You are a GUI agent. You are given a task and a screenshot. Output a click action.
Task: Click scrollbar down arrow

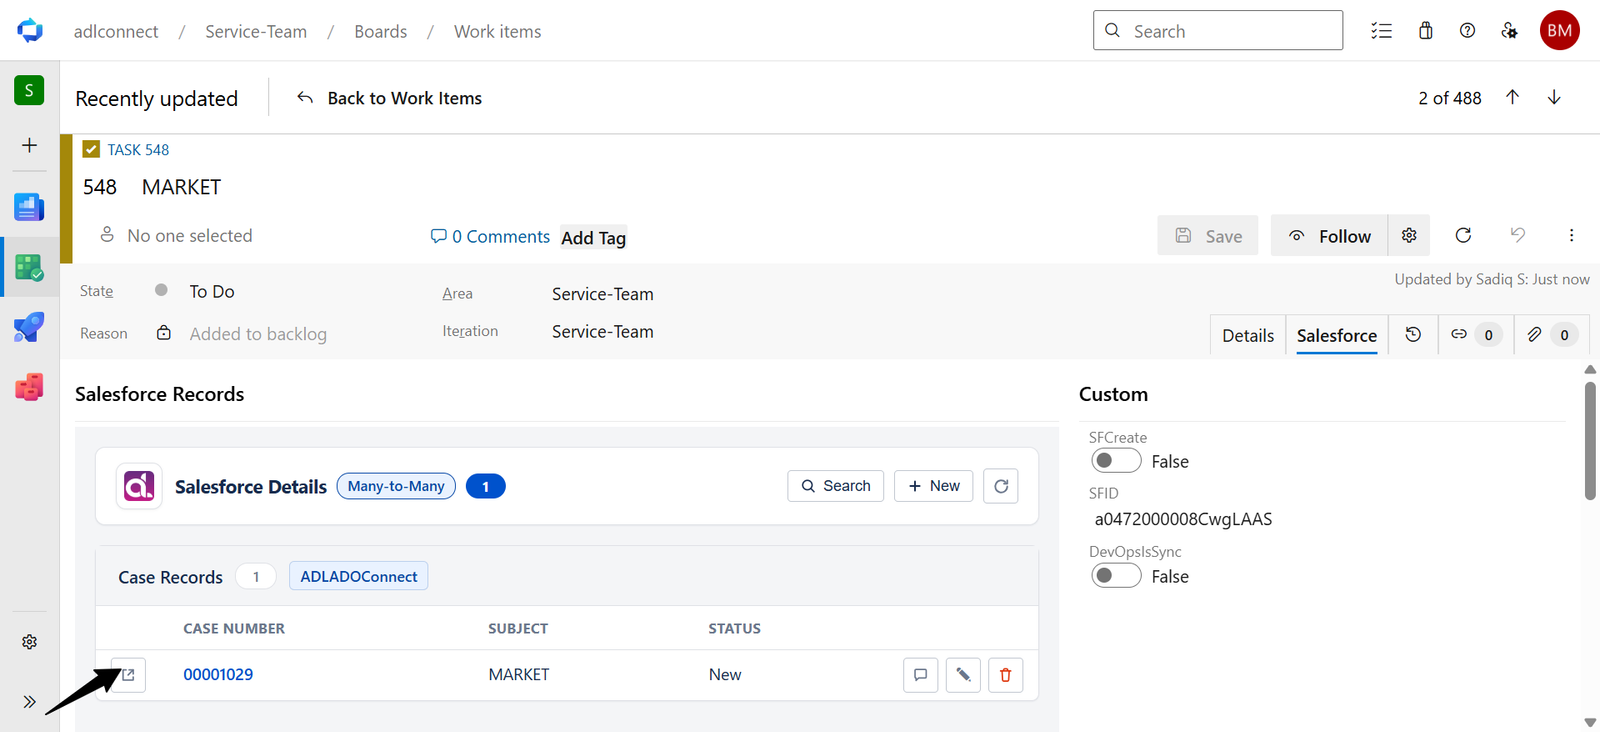click(x=1590, y=722)
